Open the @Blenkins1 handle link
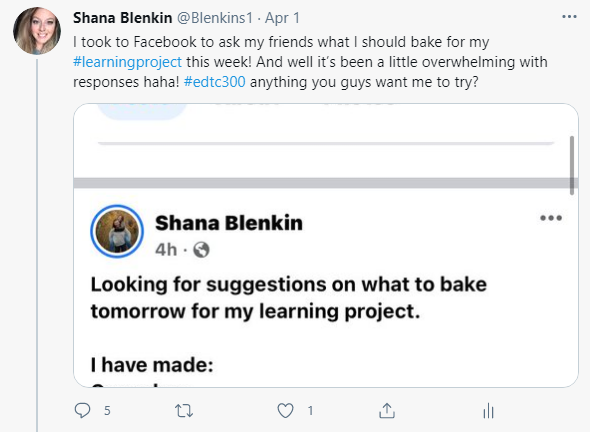 click(x=215, y=18)
